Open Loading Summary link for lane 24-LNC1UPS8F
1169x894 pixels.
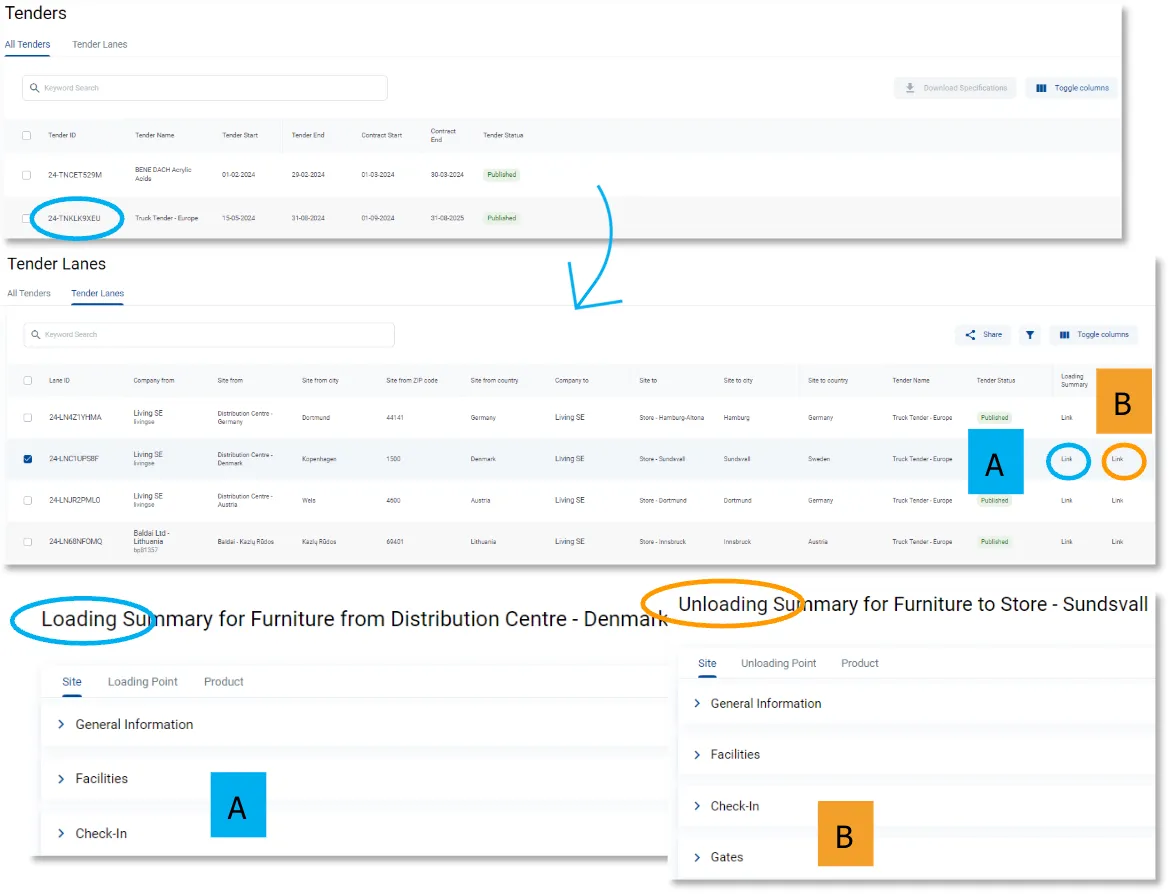[x=1066, y=459]
